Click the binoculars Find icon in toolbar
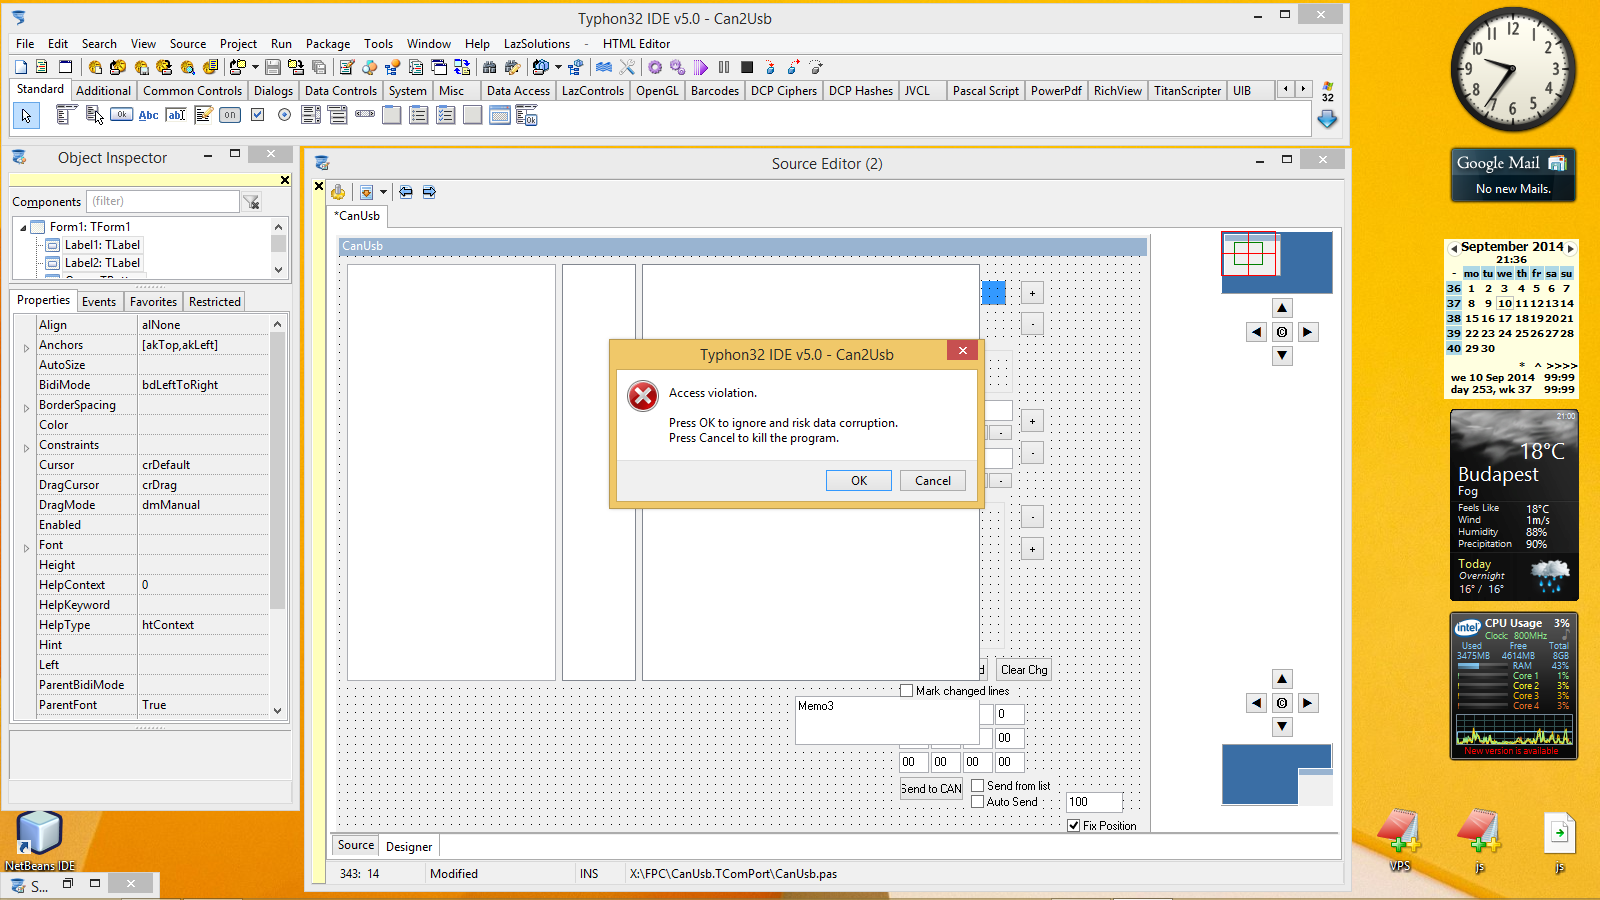This screenshot has width=1600, height=900. (489, 67)
